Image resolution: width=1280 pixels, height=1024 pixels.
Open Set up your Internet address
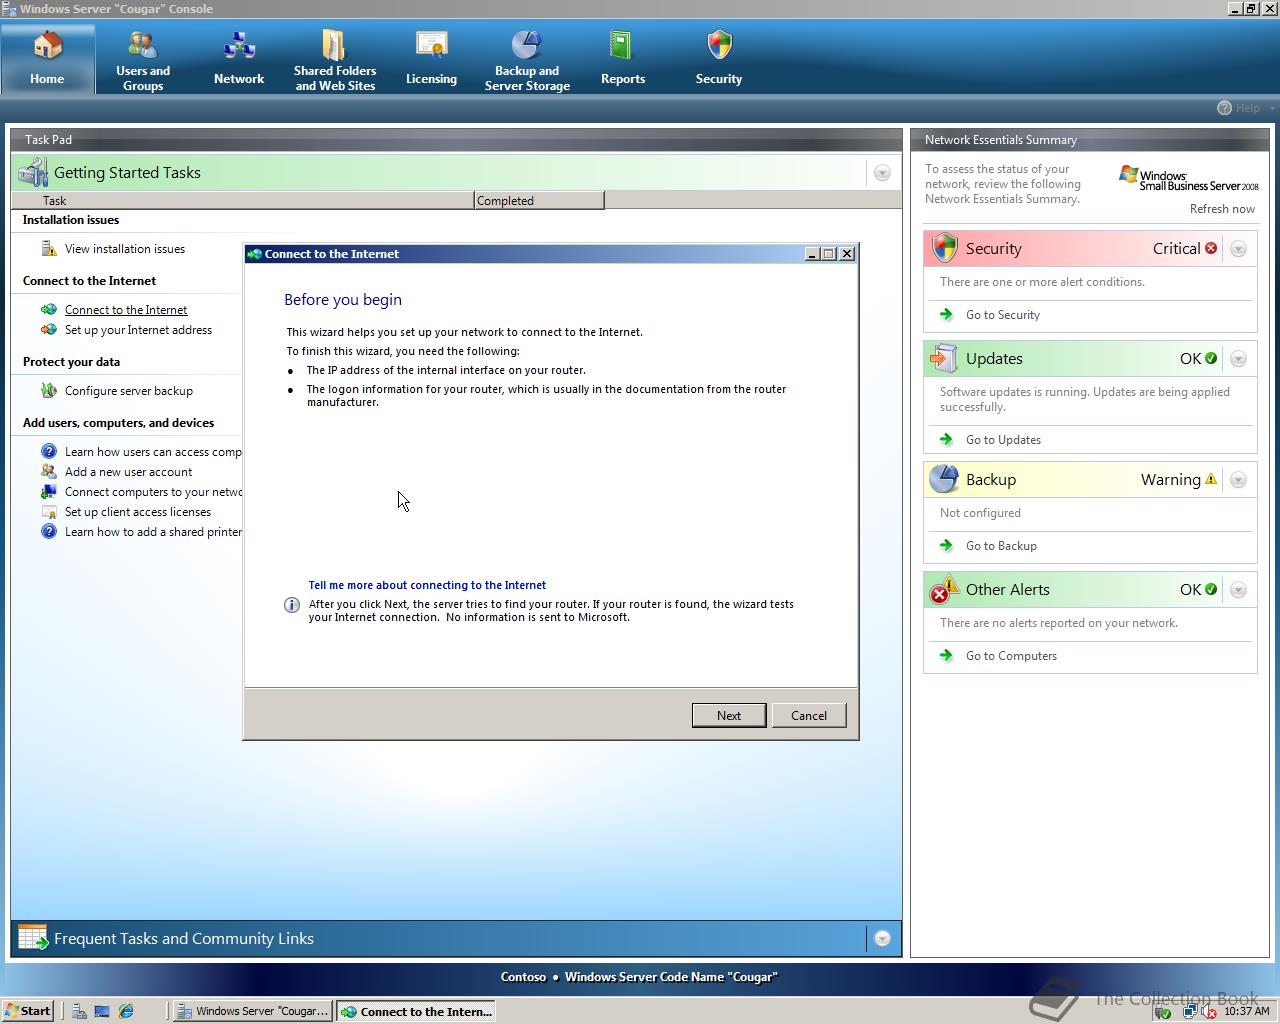138,330
